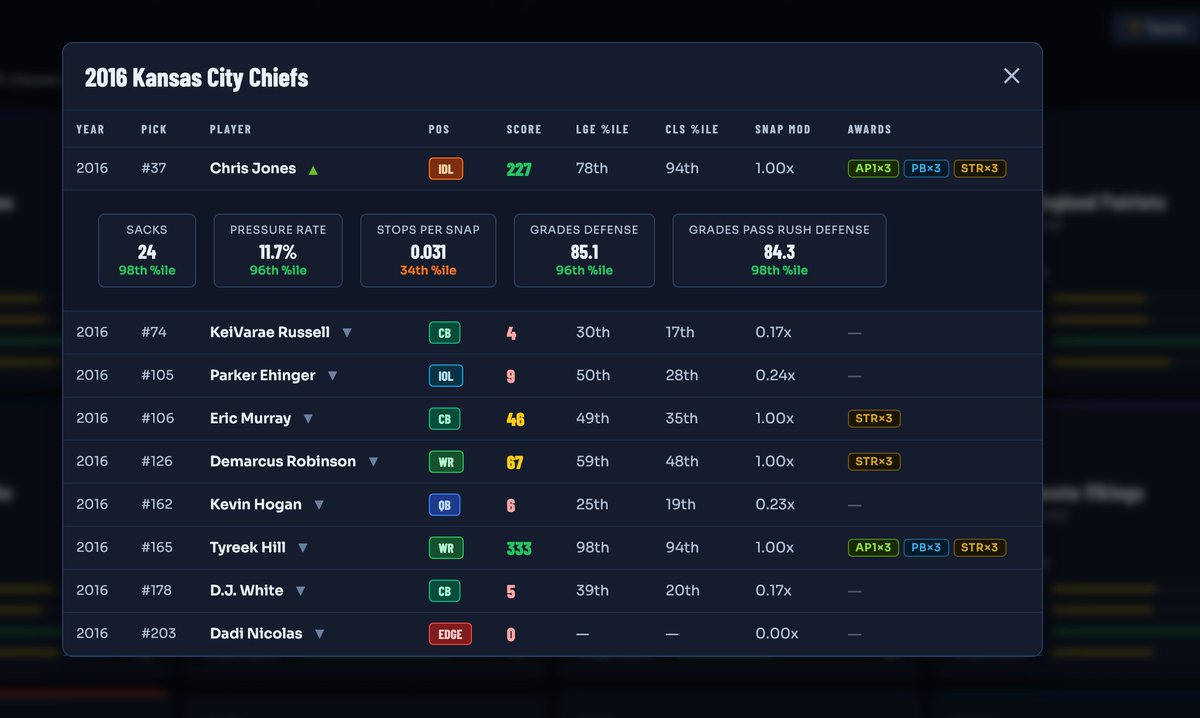
Task: Click the WR badge in Tyreek Hill row
Action: click(x=445, y=548)
